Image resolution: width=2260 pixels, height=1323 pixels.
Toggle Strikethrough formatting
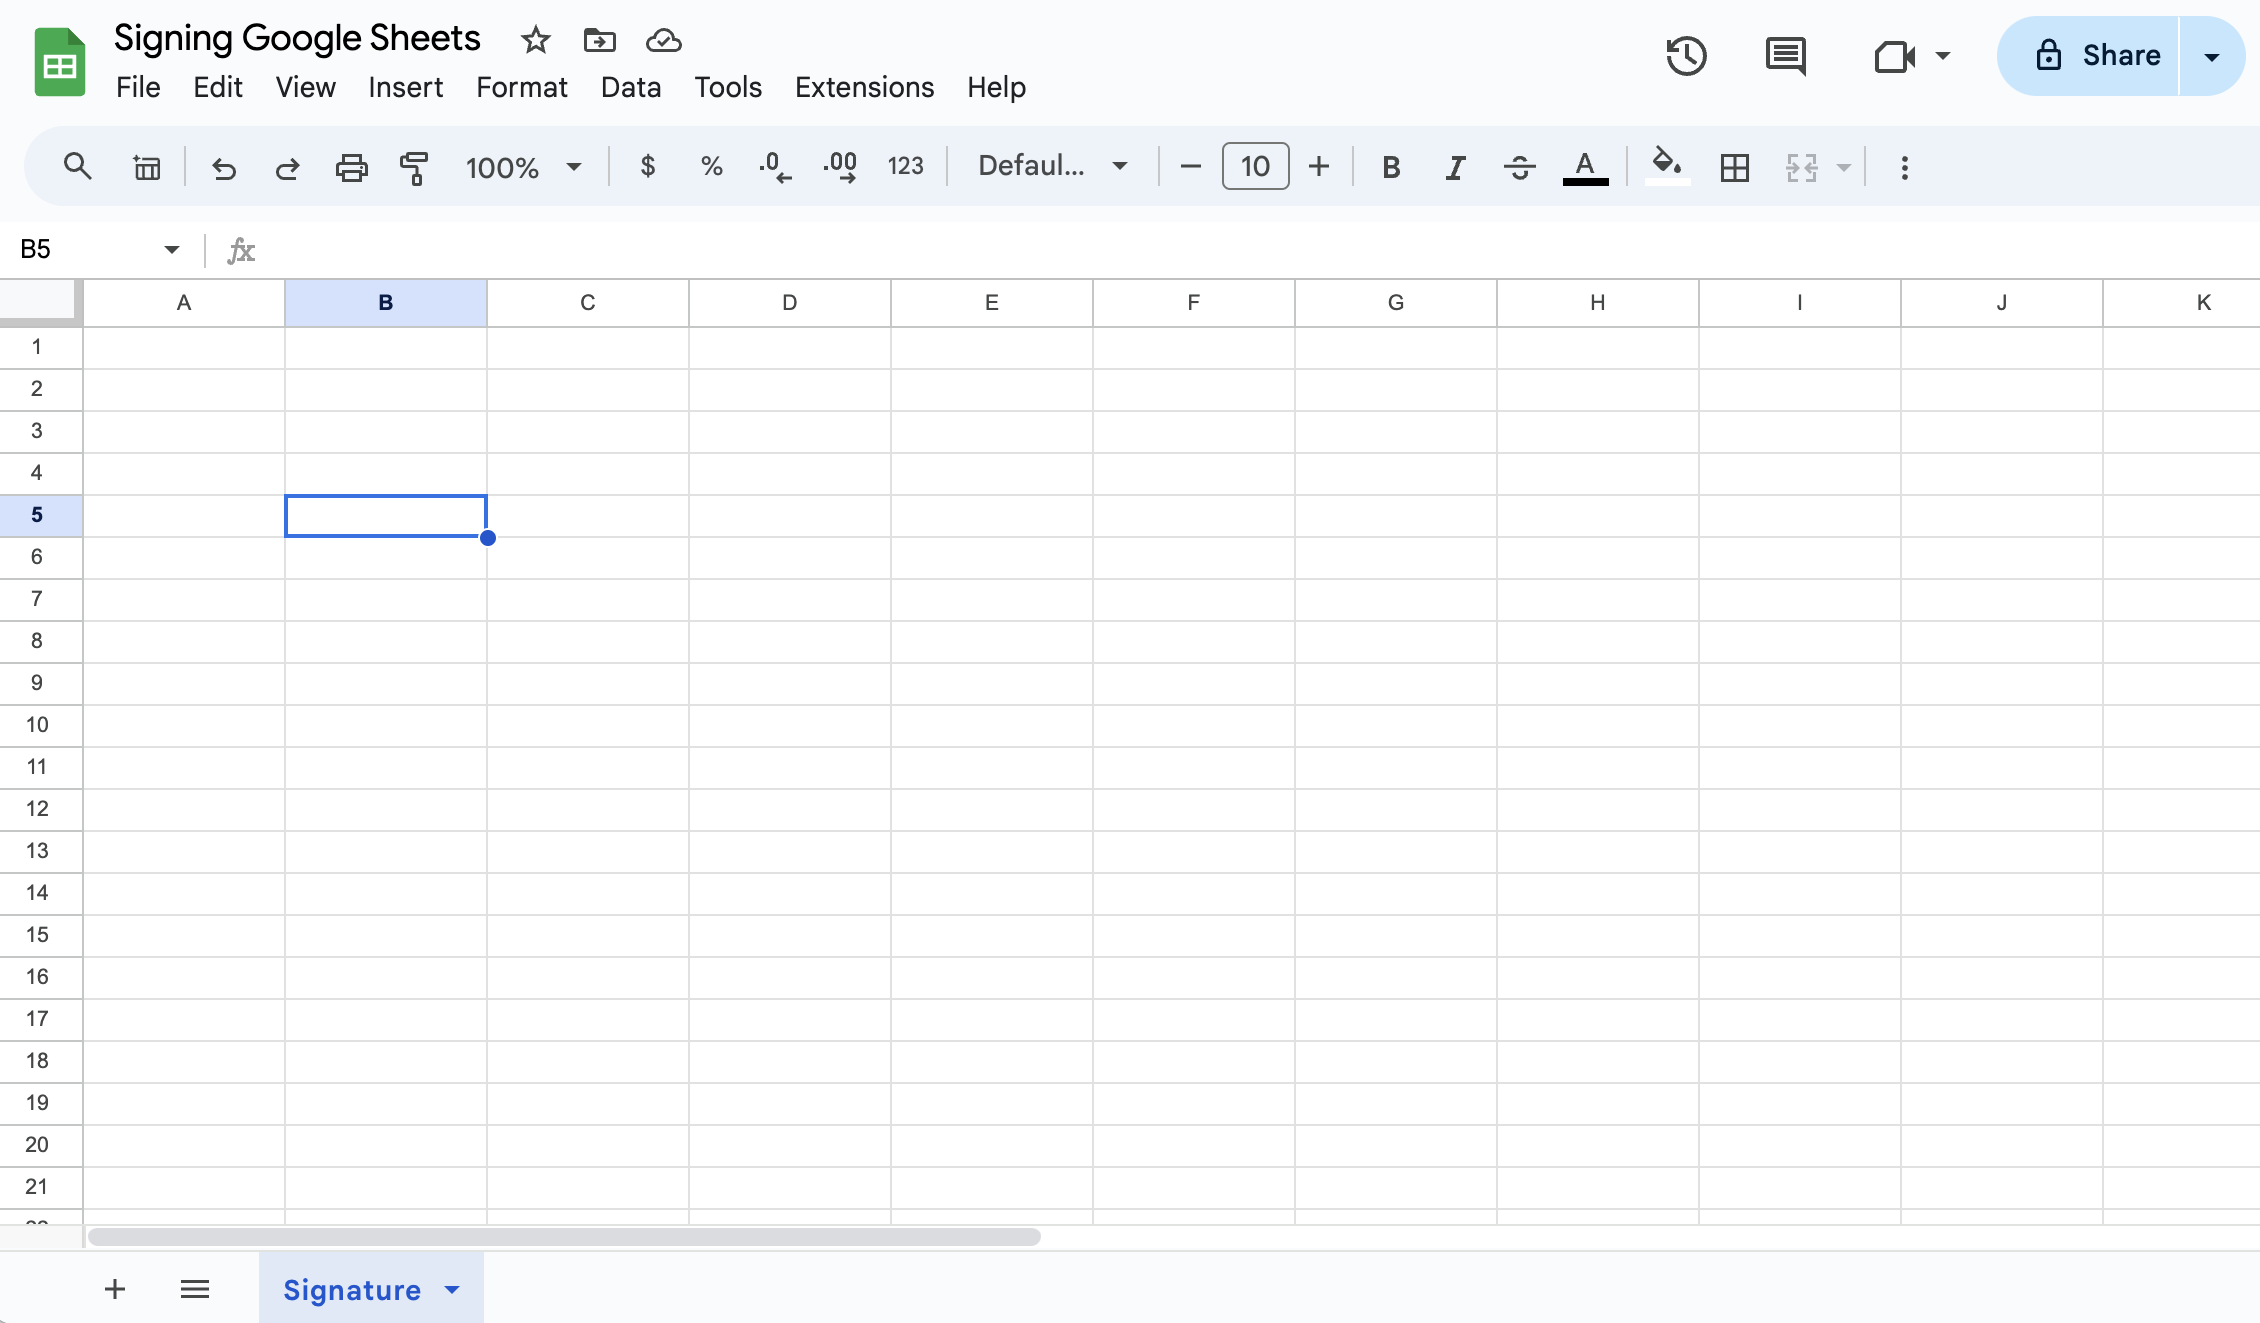click(1517, 165)
